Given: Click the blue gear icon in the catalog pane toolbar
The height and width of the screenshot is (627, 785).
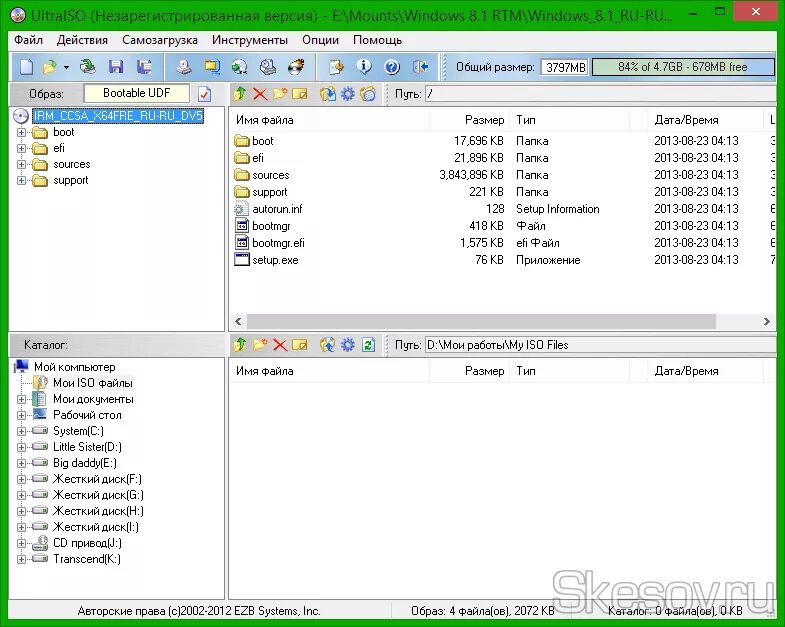Looking at the screenshot, I should [x=347, y=345].
